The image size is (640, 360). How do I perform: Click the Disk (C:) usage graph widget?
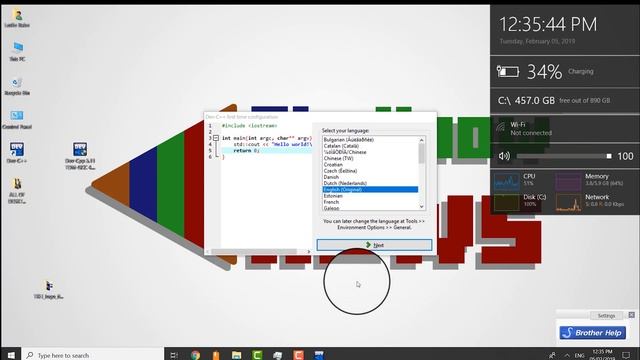[x=507, y=202]
